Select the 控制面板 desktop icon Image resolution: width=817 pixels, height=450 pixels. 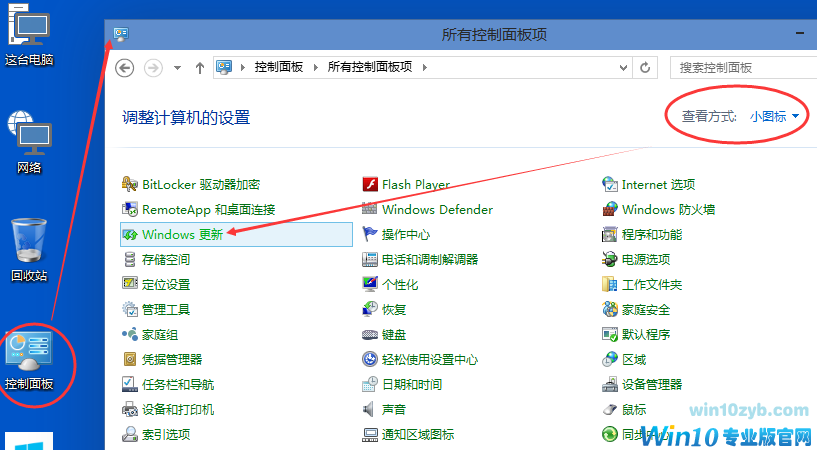tap(29, 360)
